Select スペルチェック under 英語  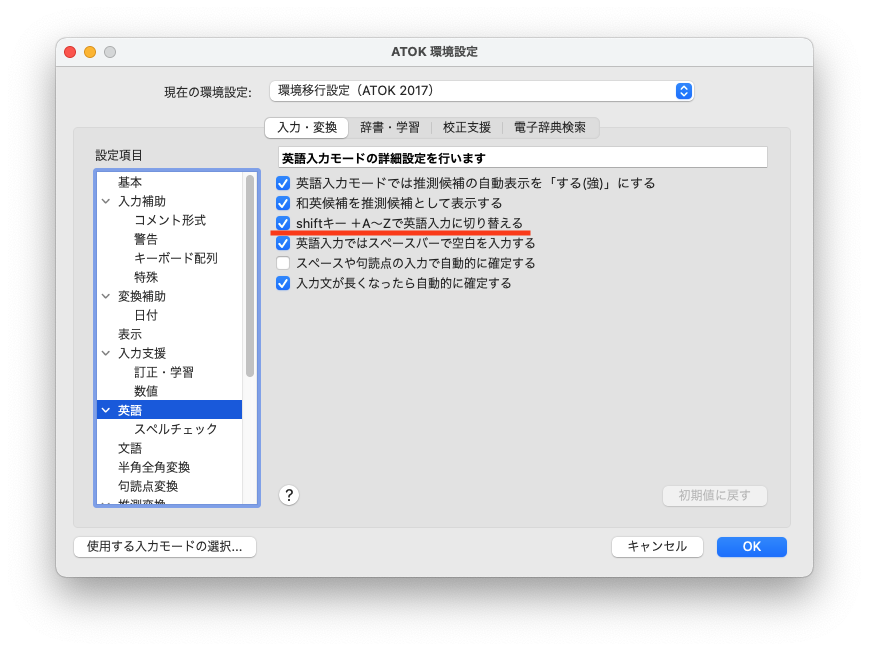click(x=170, y=429)
